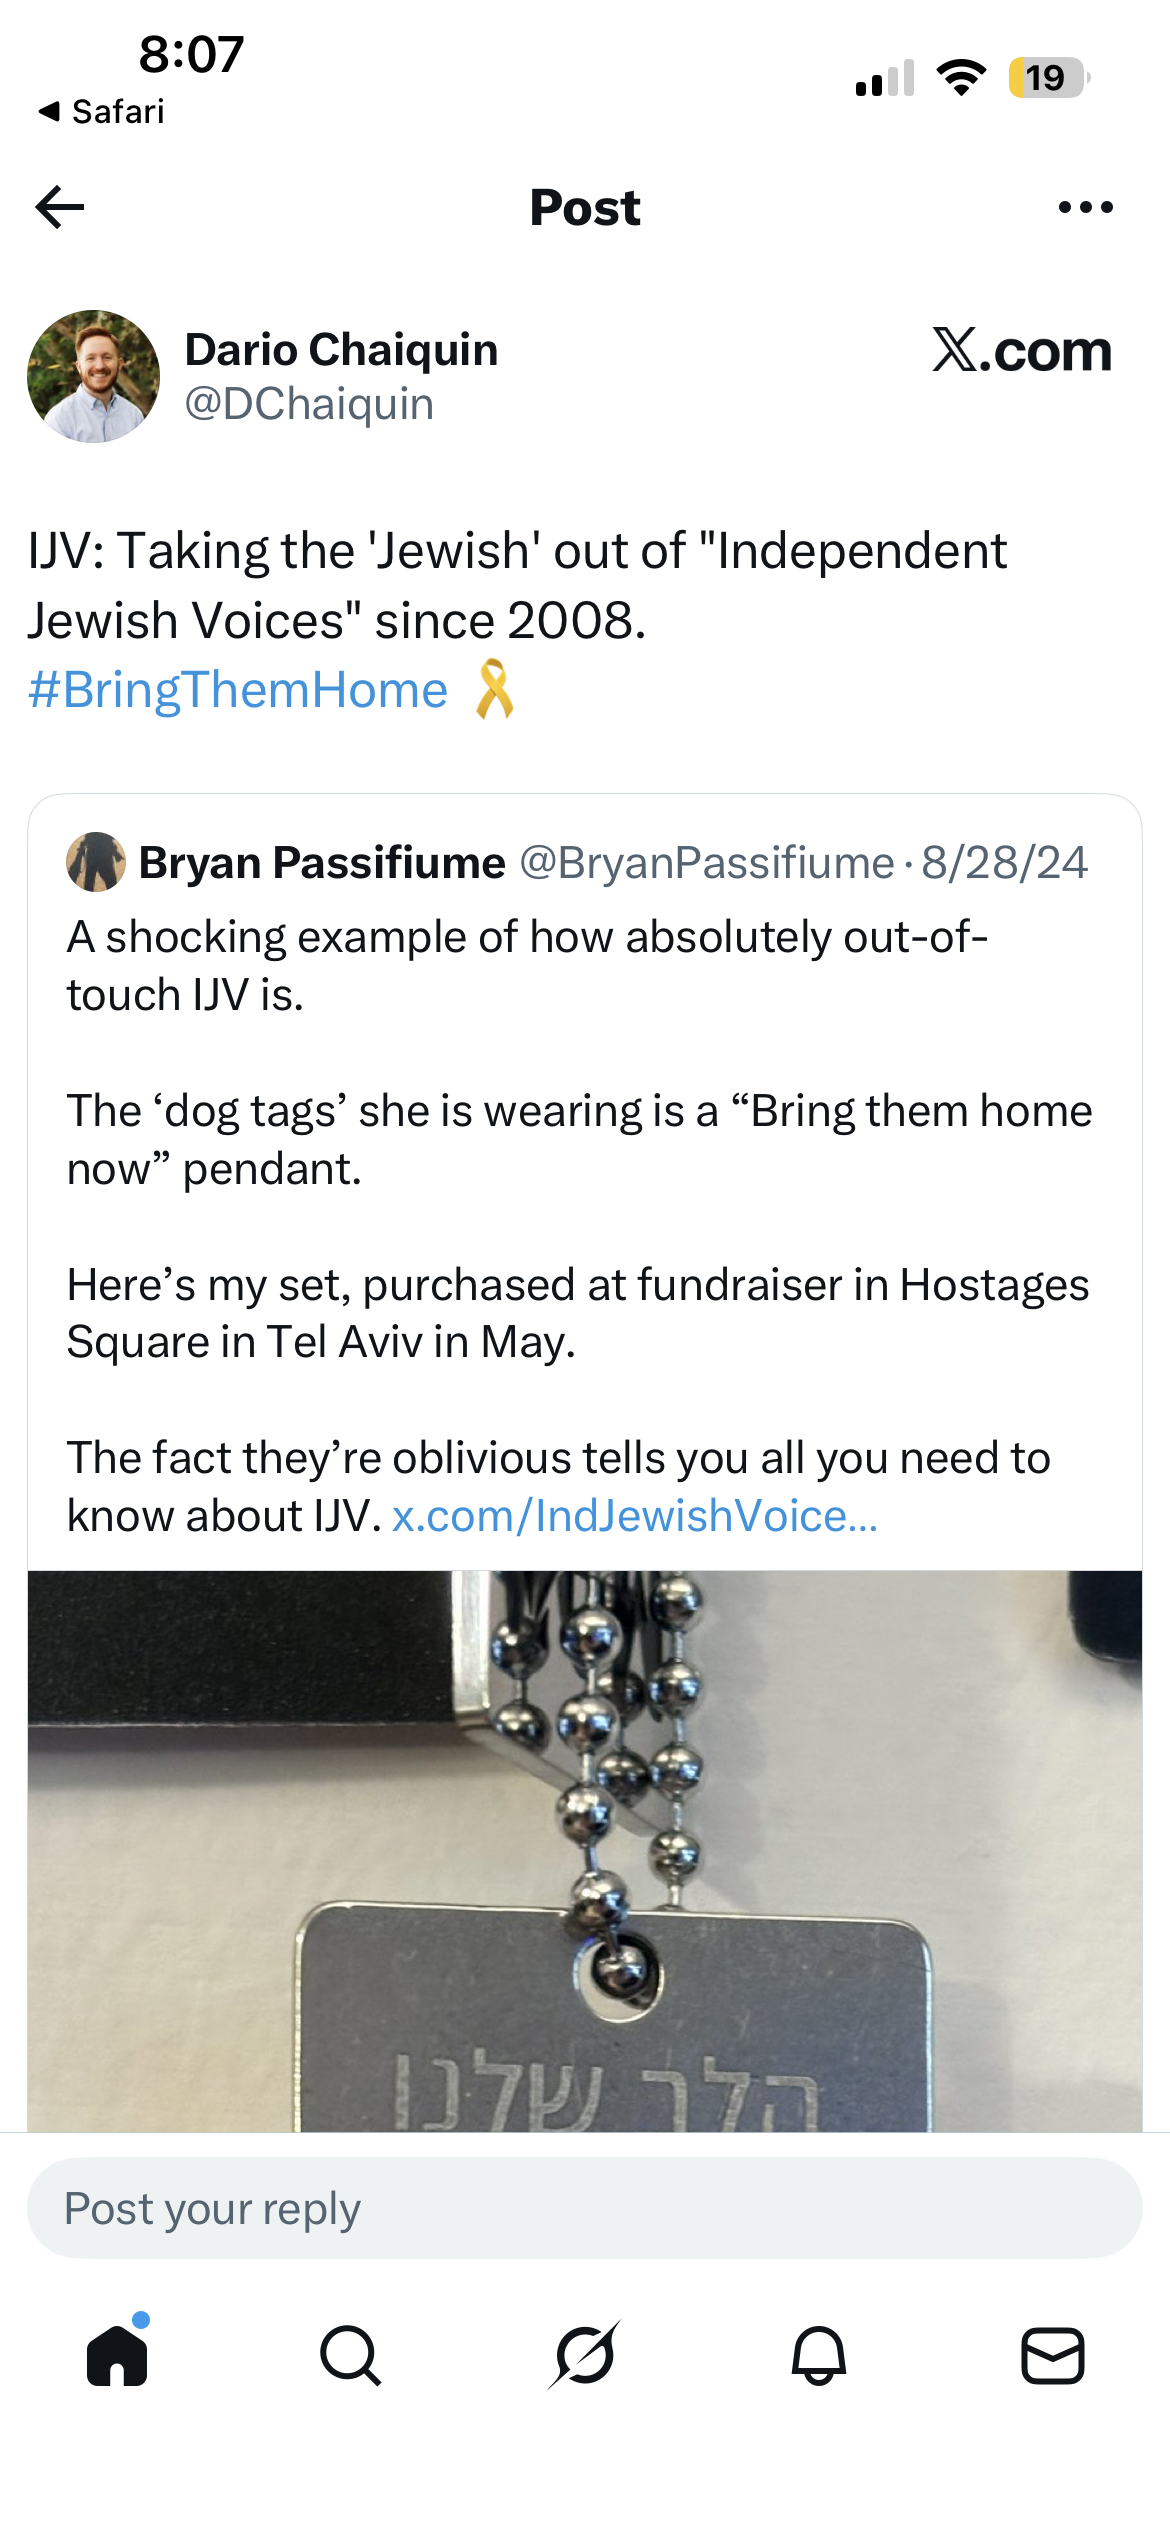Open the Bryan Passifiume quoted post name
Viewport: 1170px width, 2532px height.
click(x=322, y=862)
